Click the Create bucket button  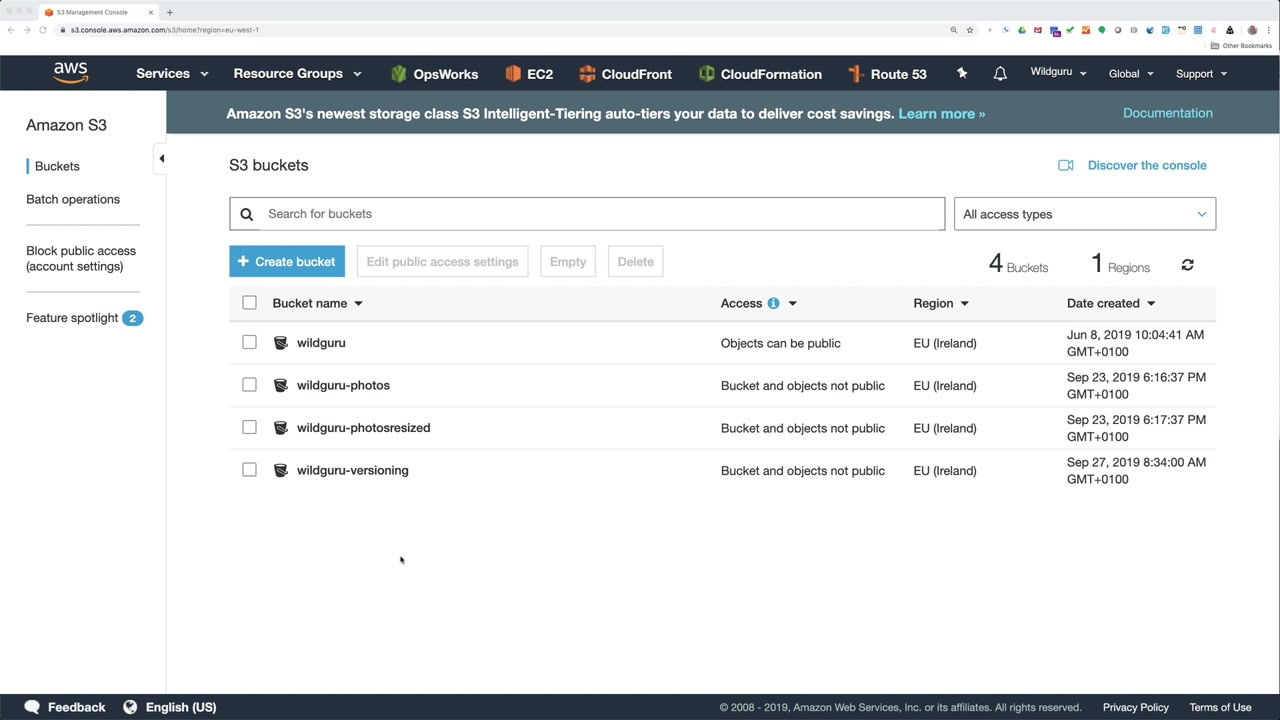(x=287, y=262)
